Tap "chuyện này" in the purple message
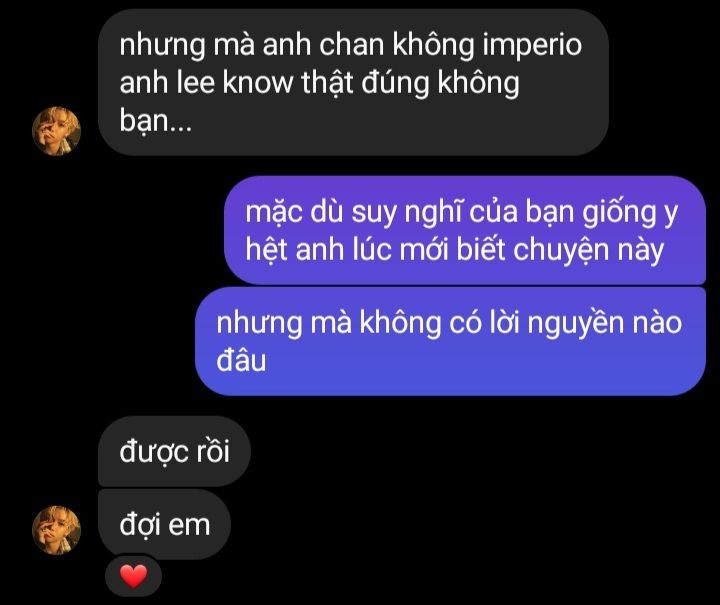Image resolution: width=720 pixels, height=605 pixels. point(589,250)
